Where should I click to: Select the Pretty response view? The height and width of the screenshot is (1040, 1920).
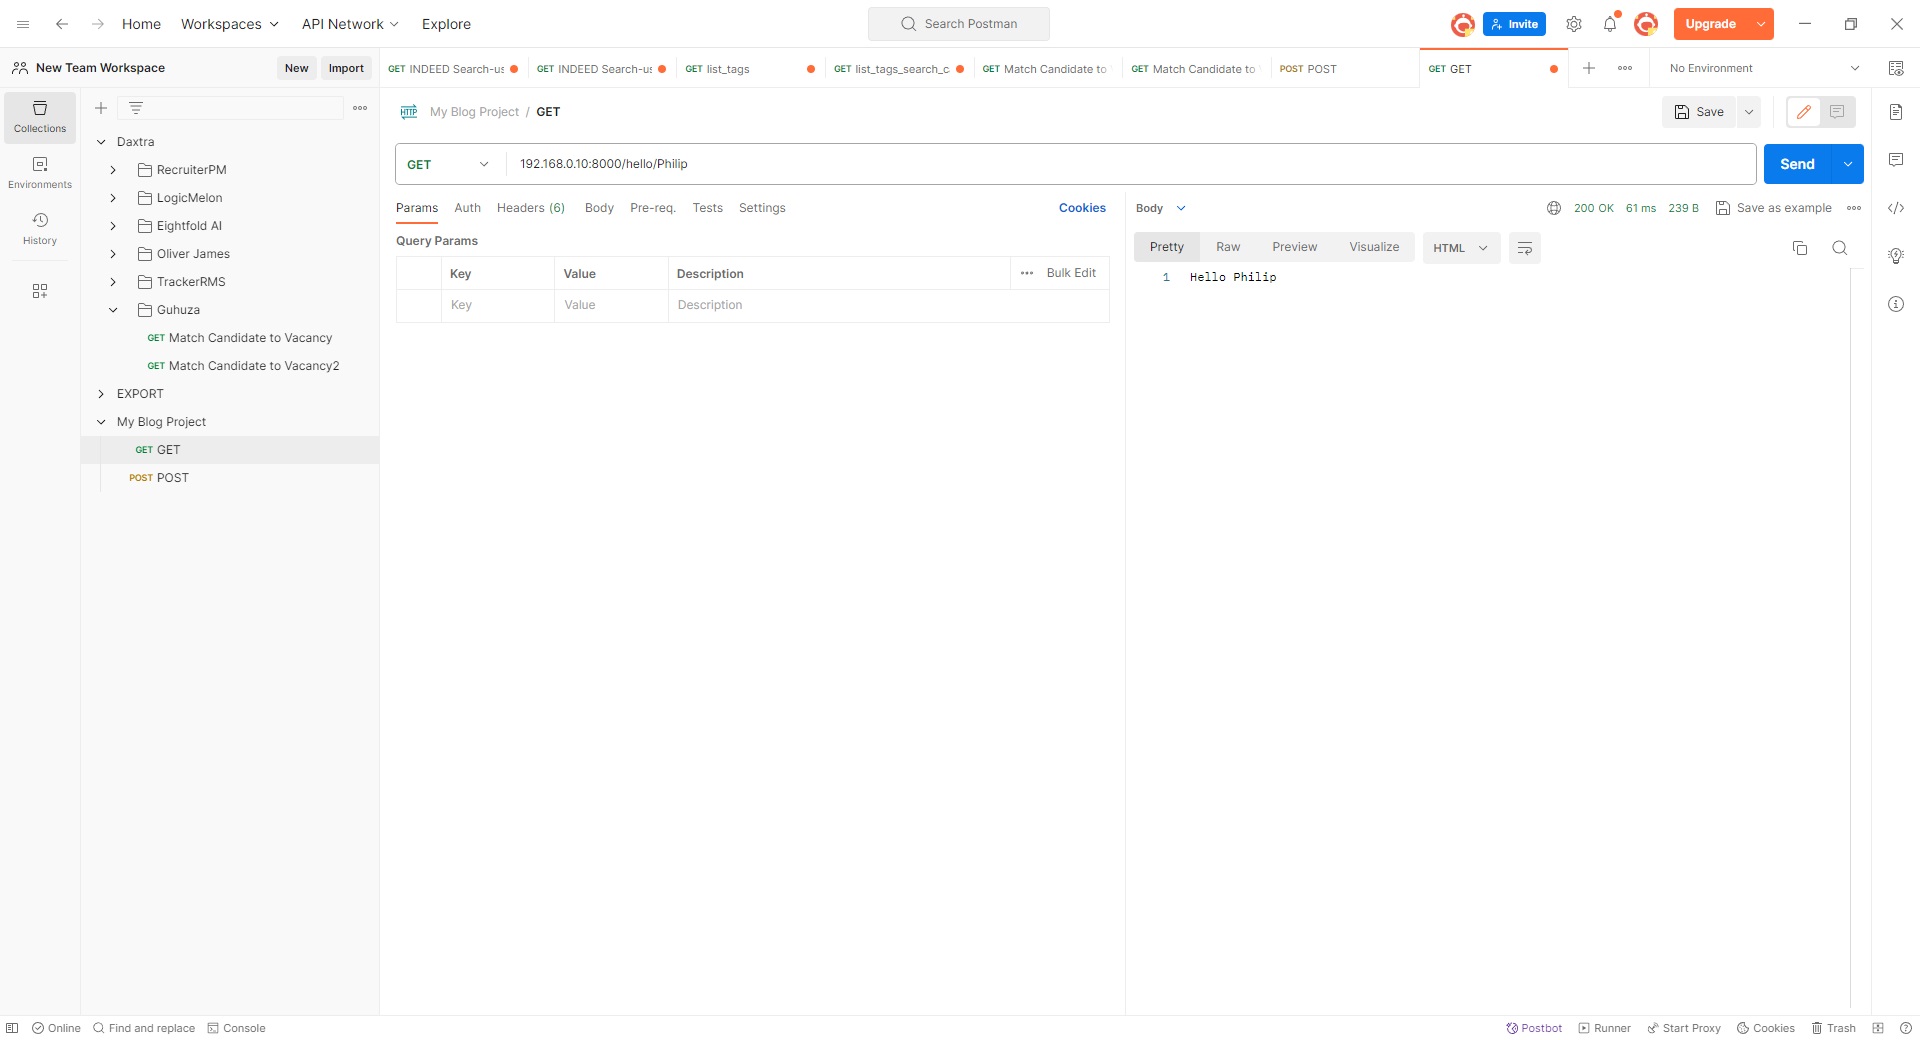coord(1167,247)
